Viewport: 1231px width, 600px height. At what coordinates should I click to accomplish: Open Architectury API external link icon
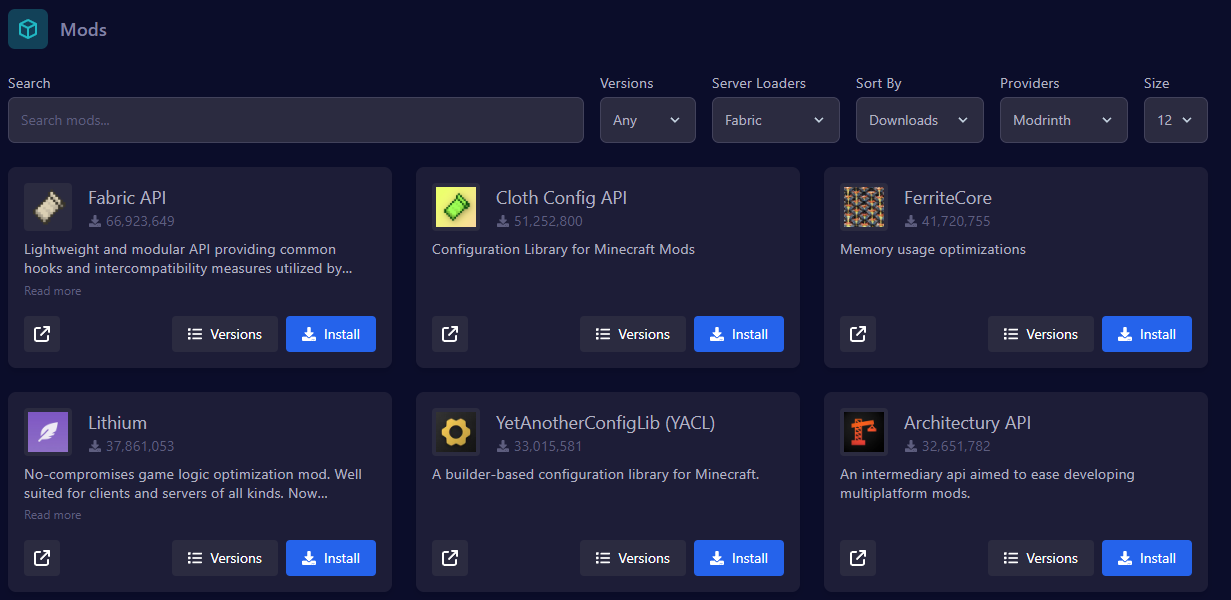tap(858, 558)
